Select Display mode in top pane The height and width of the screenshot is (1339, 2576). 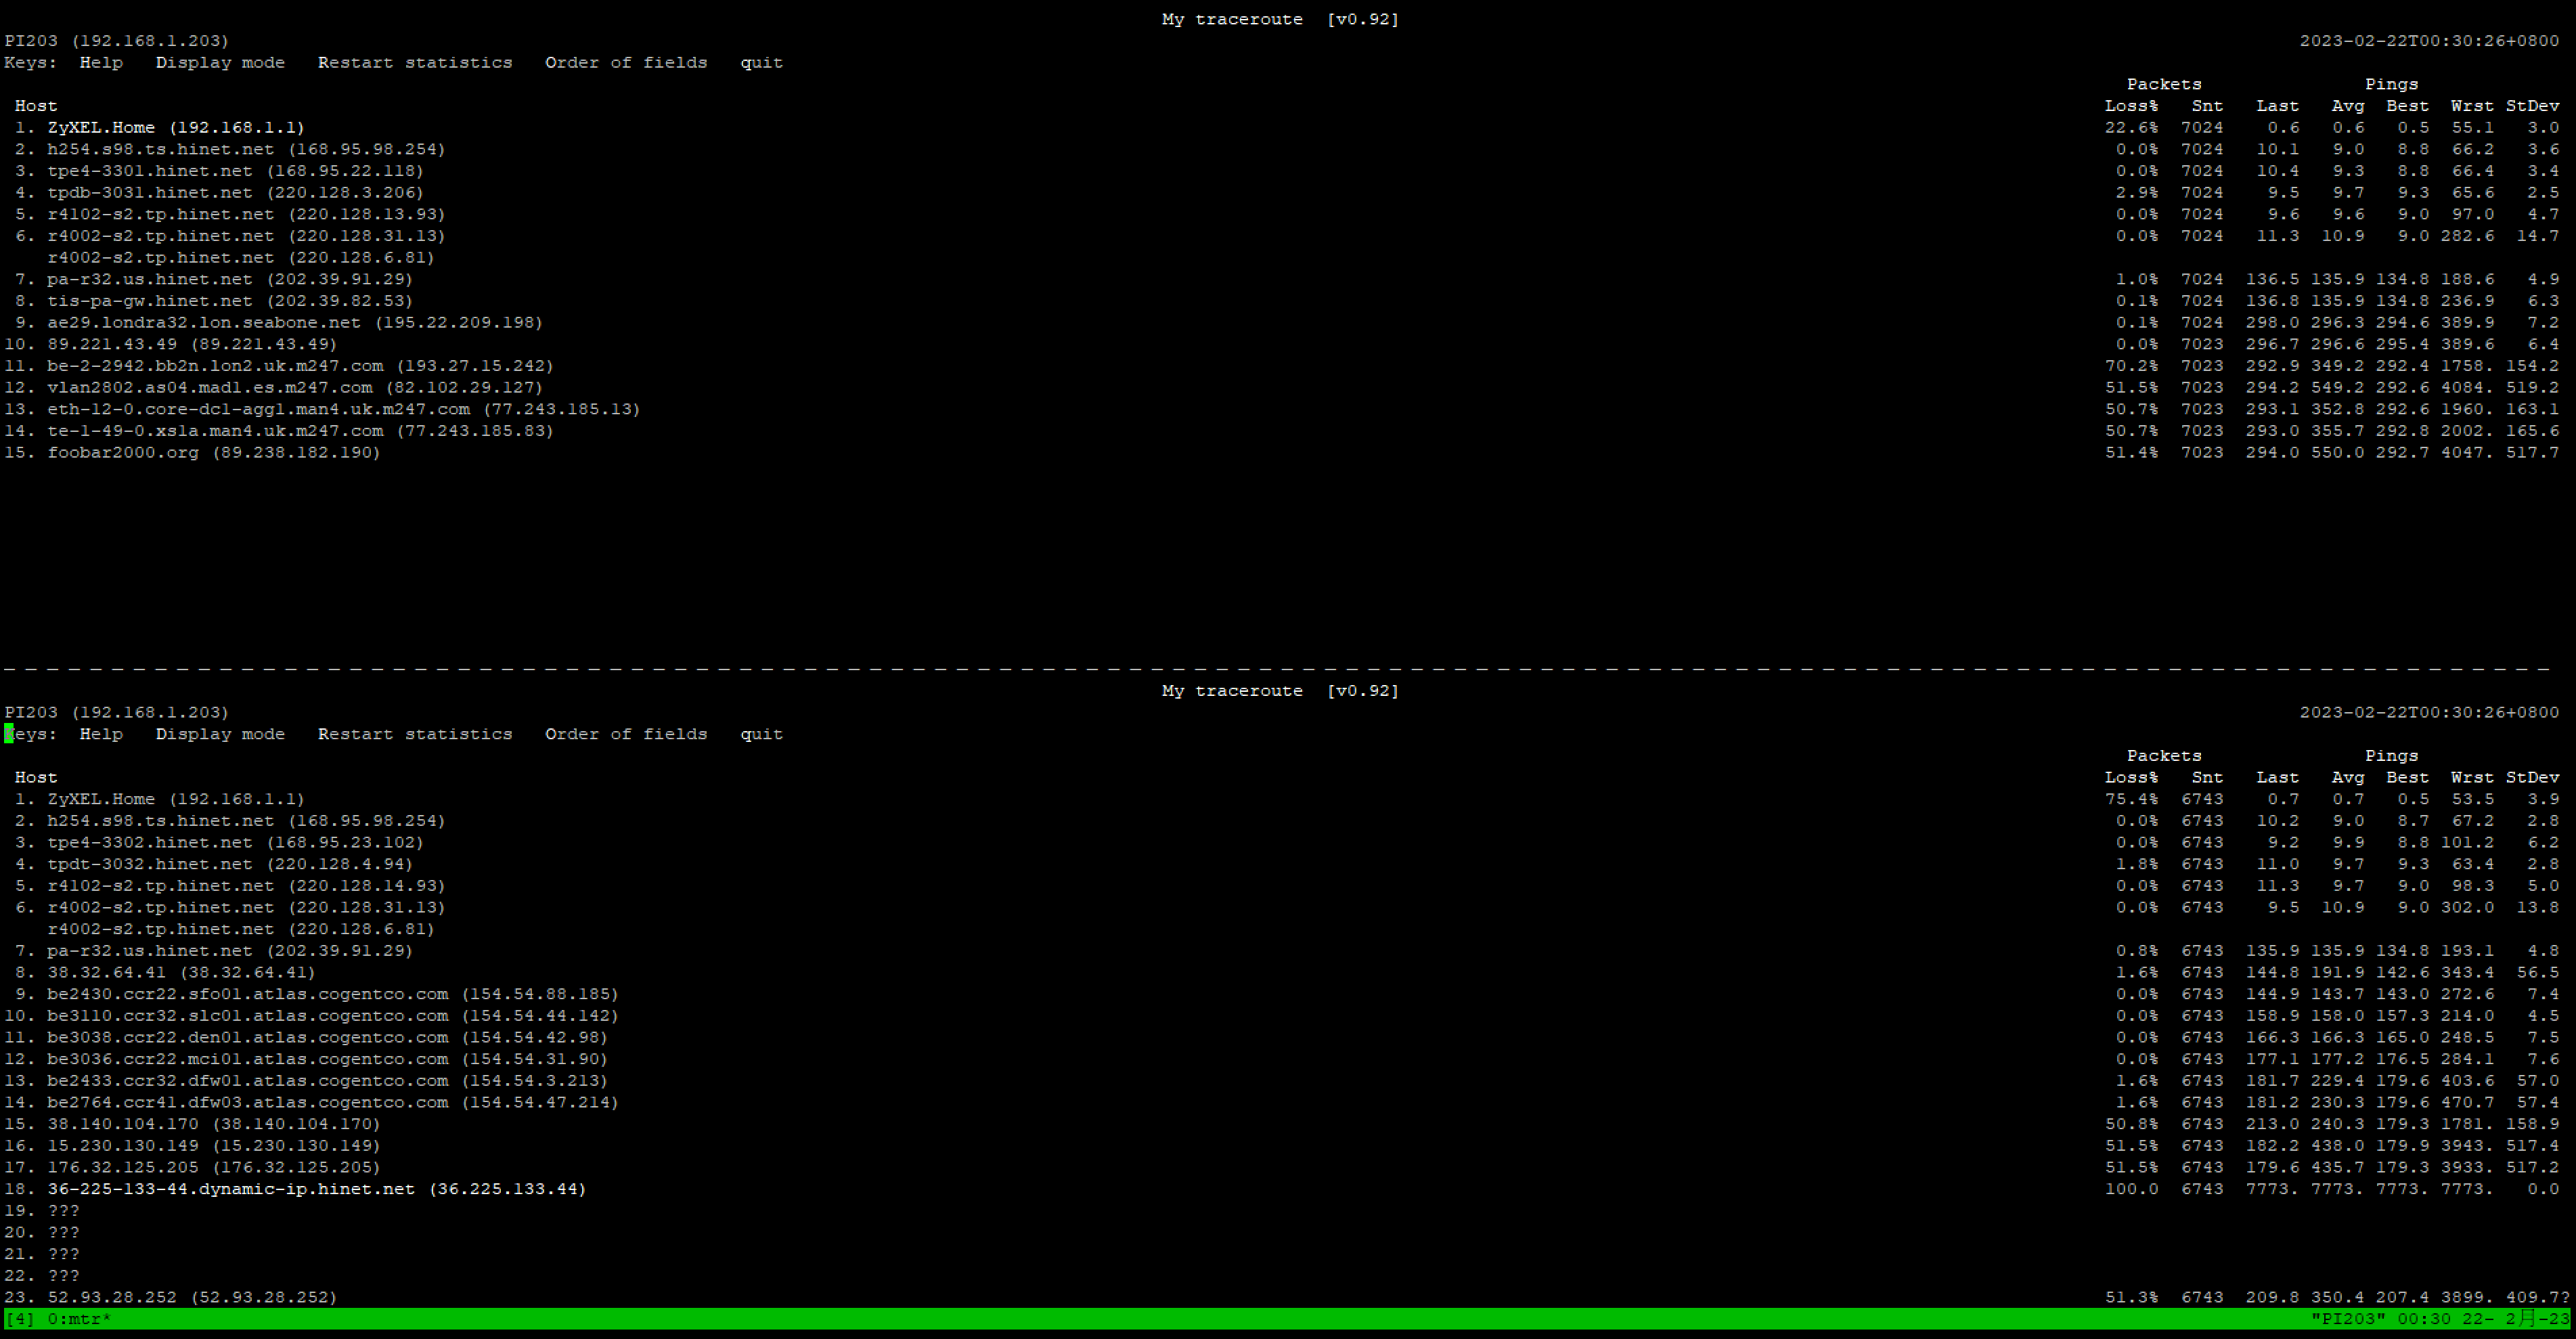pos(220,62)
